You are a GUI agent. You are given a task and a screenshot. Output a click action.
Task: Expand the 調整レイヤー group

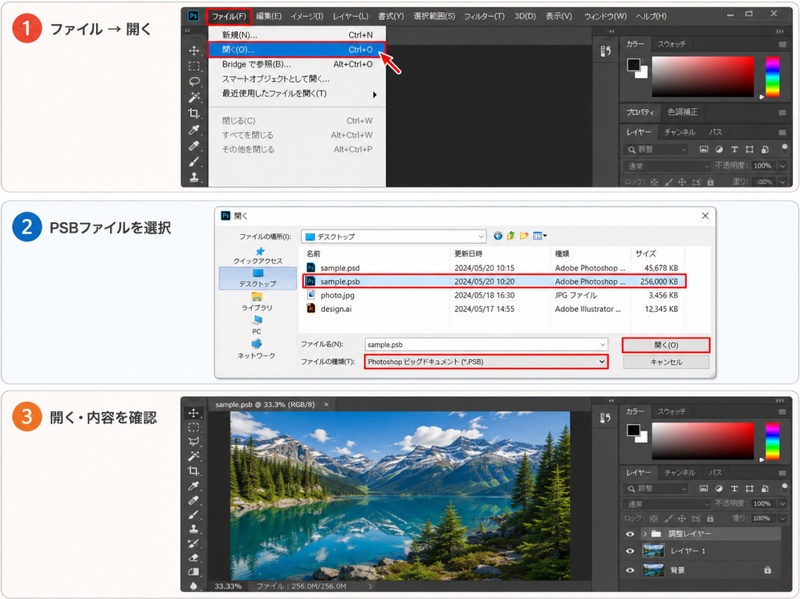[x=645, y=534]
